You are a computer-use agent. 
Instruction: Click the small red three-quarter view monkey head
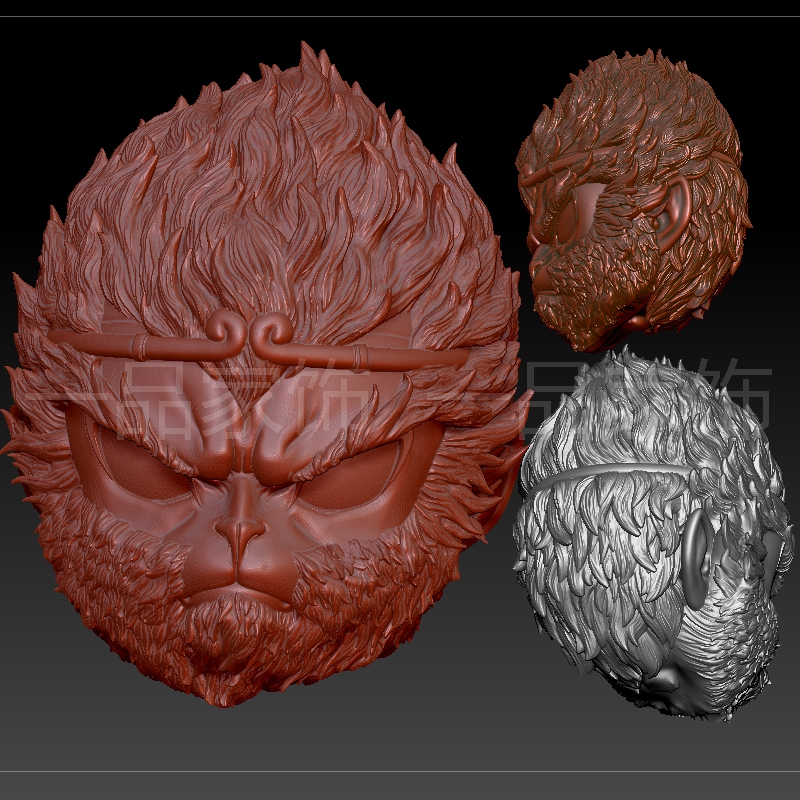tap(633, 200)
